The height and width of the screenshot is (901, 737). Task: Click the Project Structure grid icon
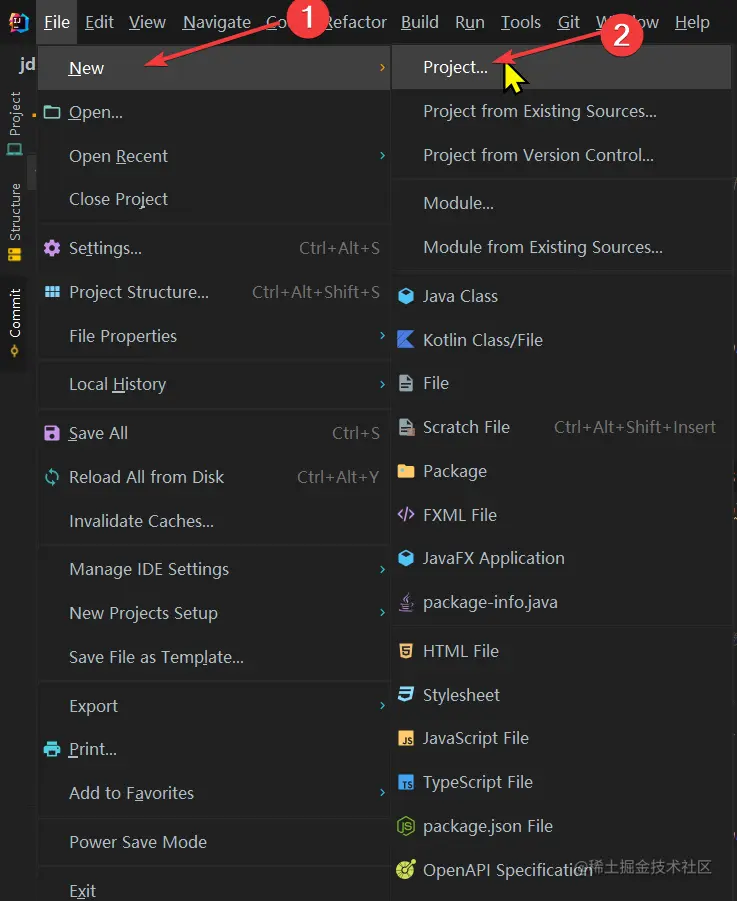[52, 292]
